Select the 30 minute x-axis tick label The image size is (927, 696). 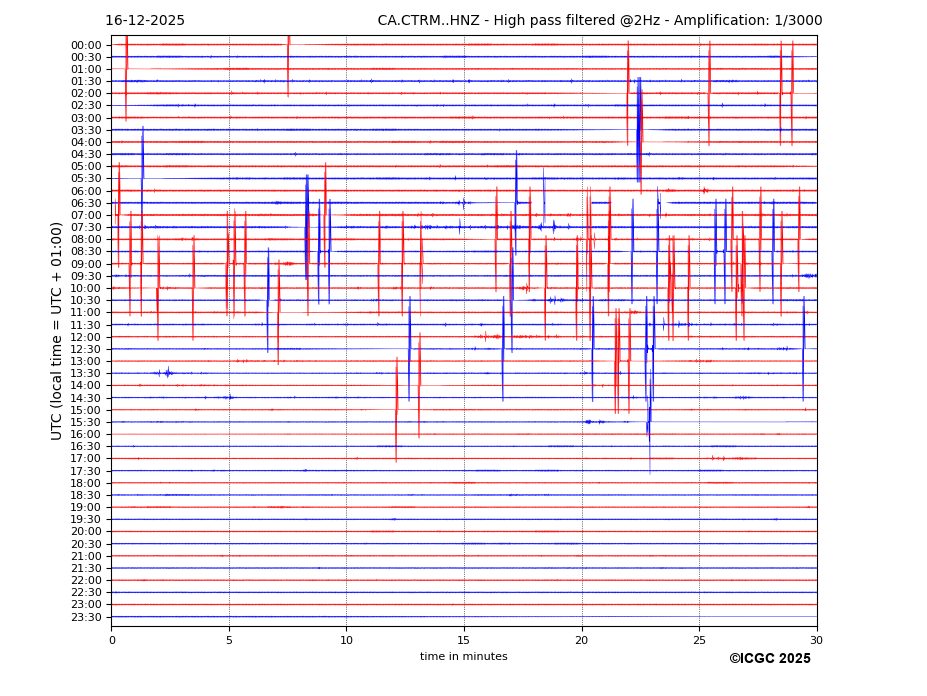[x=816, y=640]
